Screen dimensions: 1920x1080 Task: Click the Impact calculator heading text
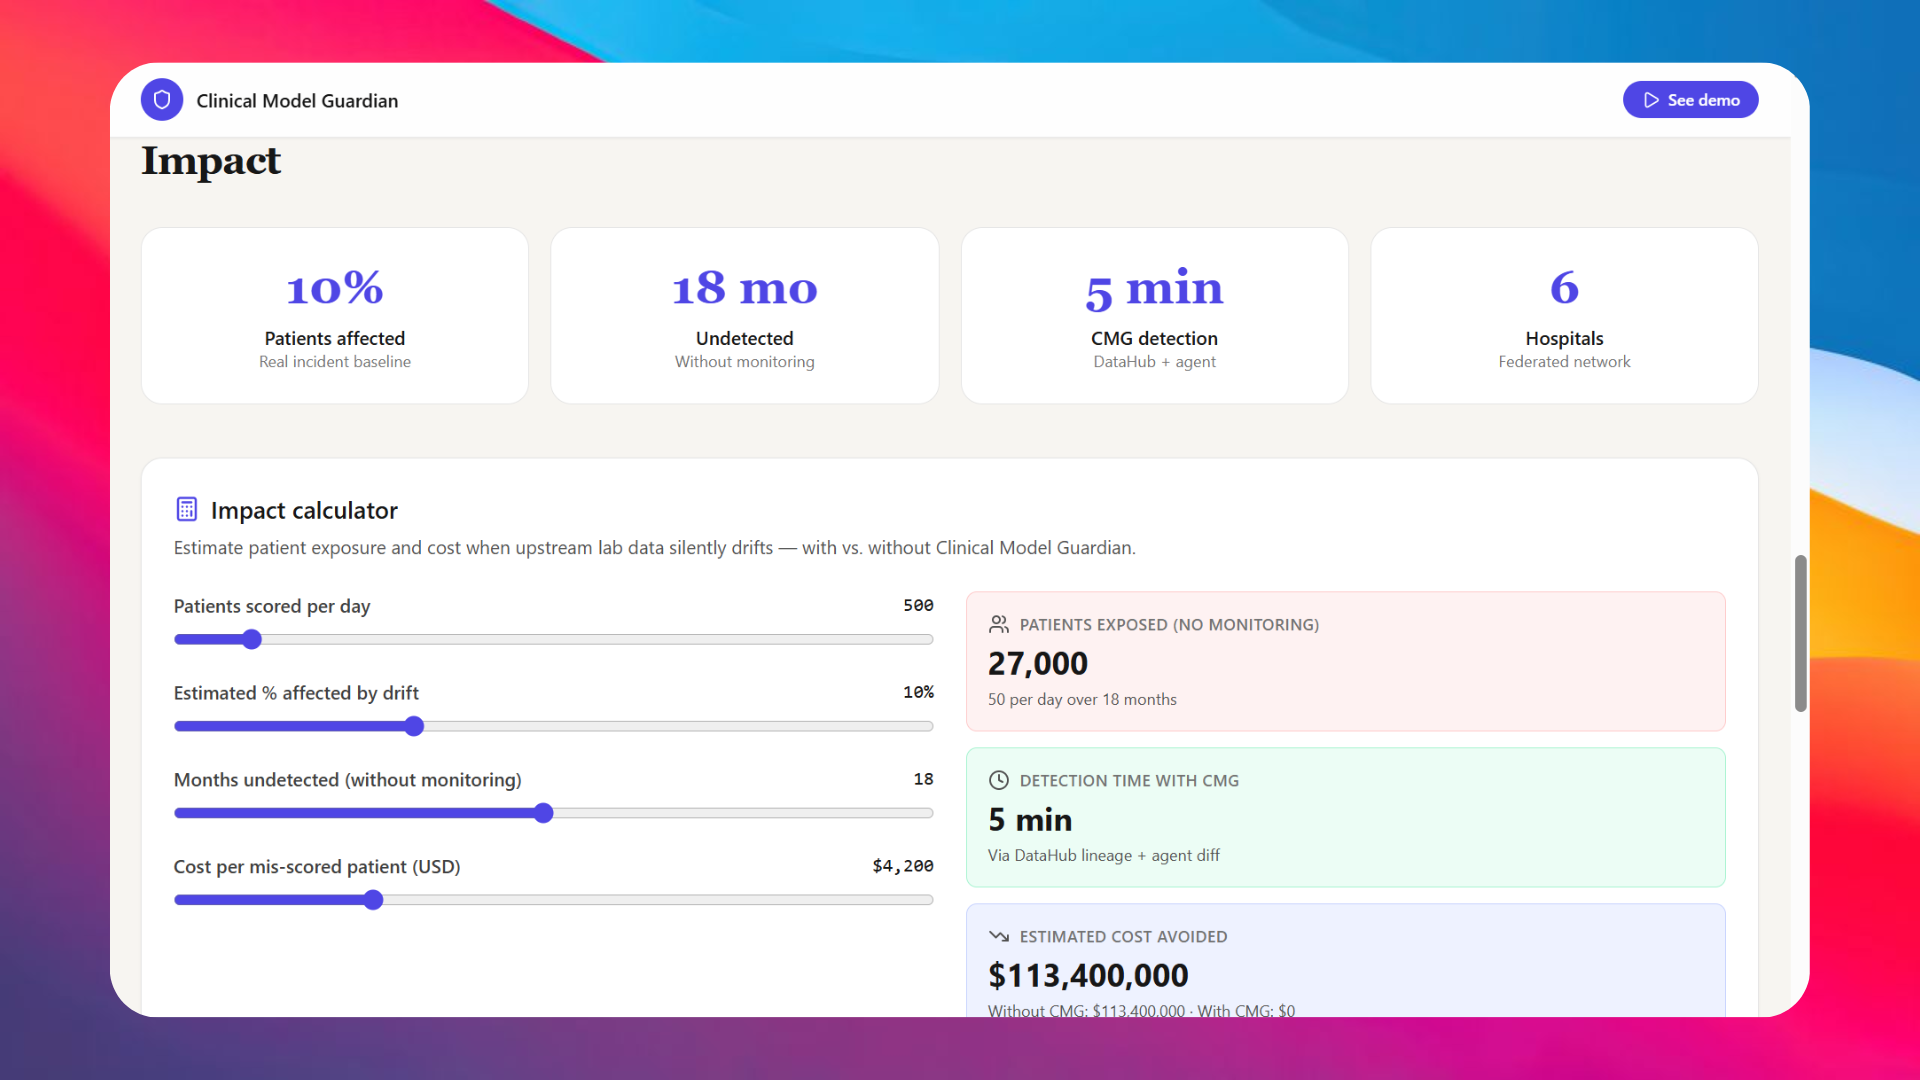tap(304, 511)
